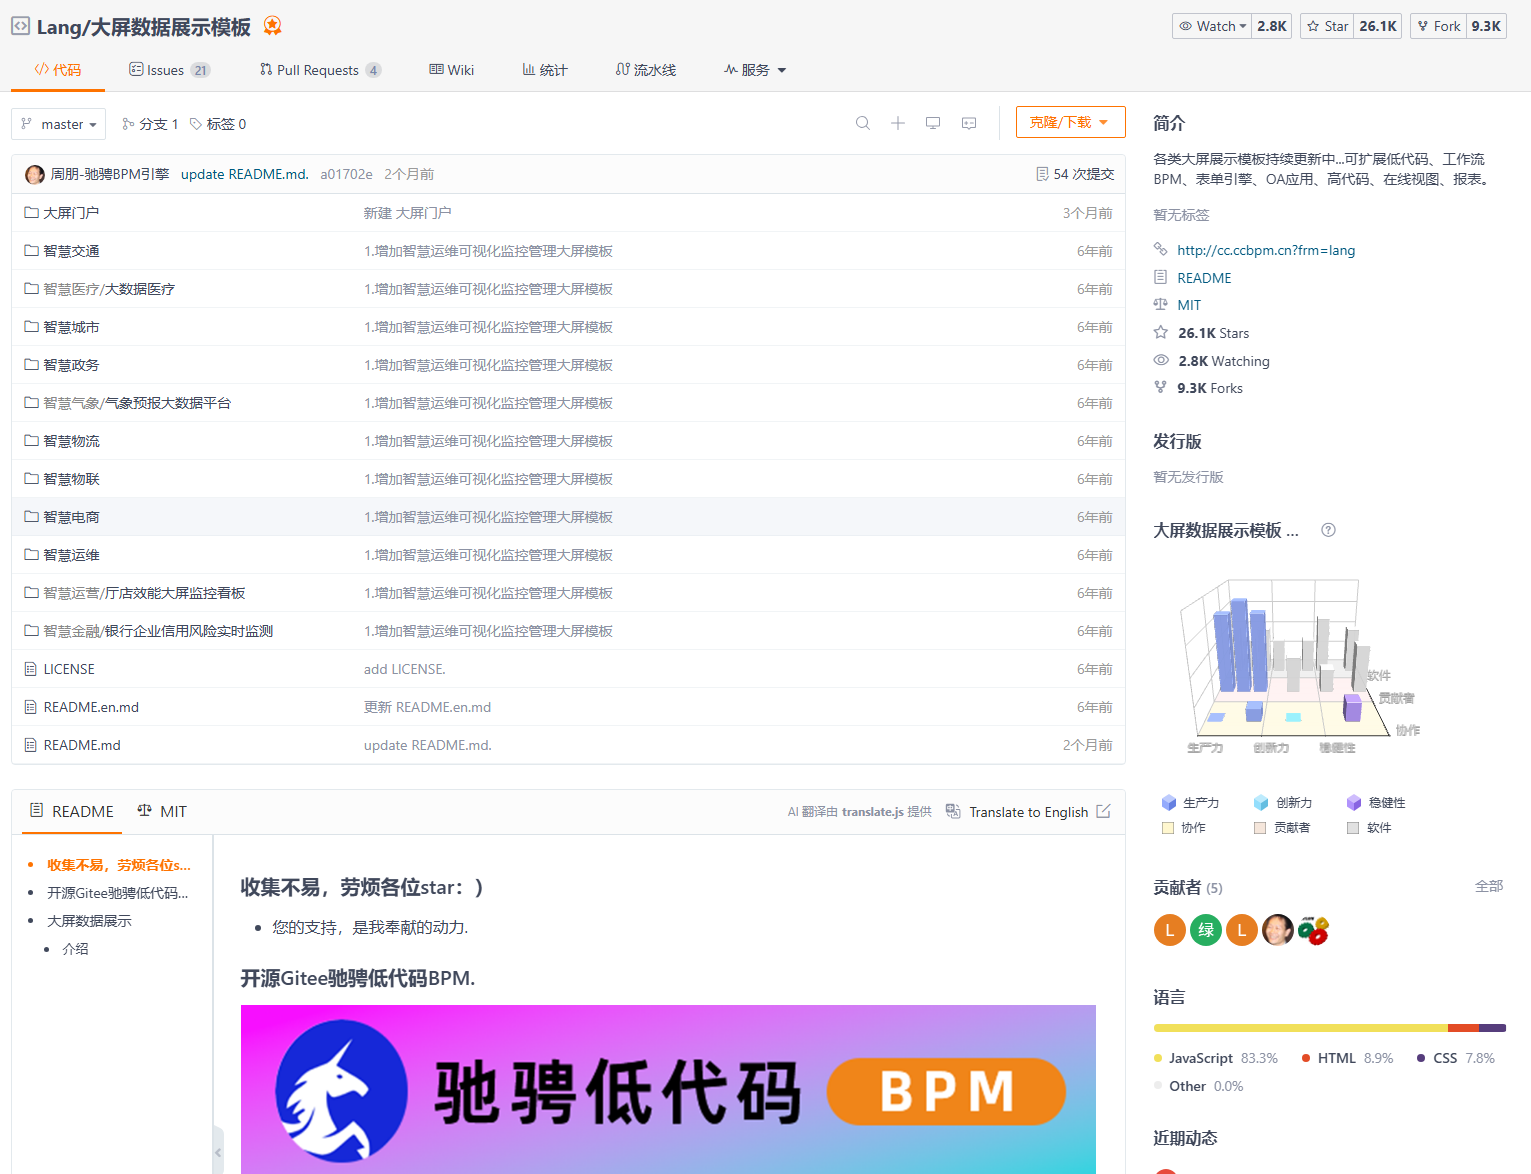This screenshot has height=1174, width=1531.
Task: Expand the 克隆/下载 dropdown
Action: point(1070,121)
